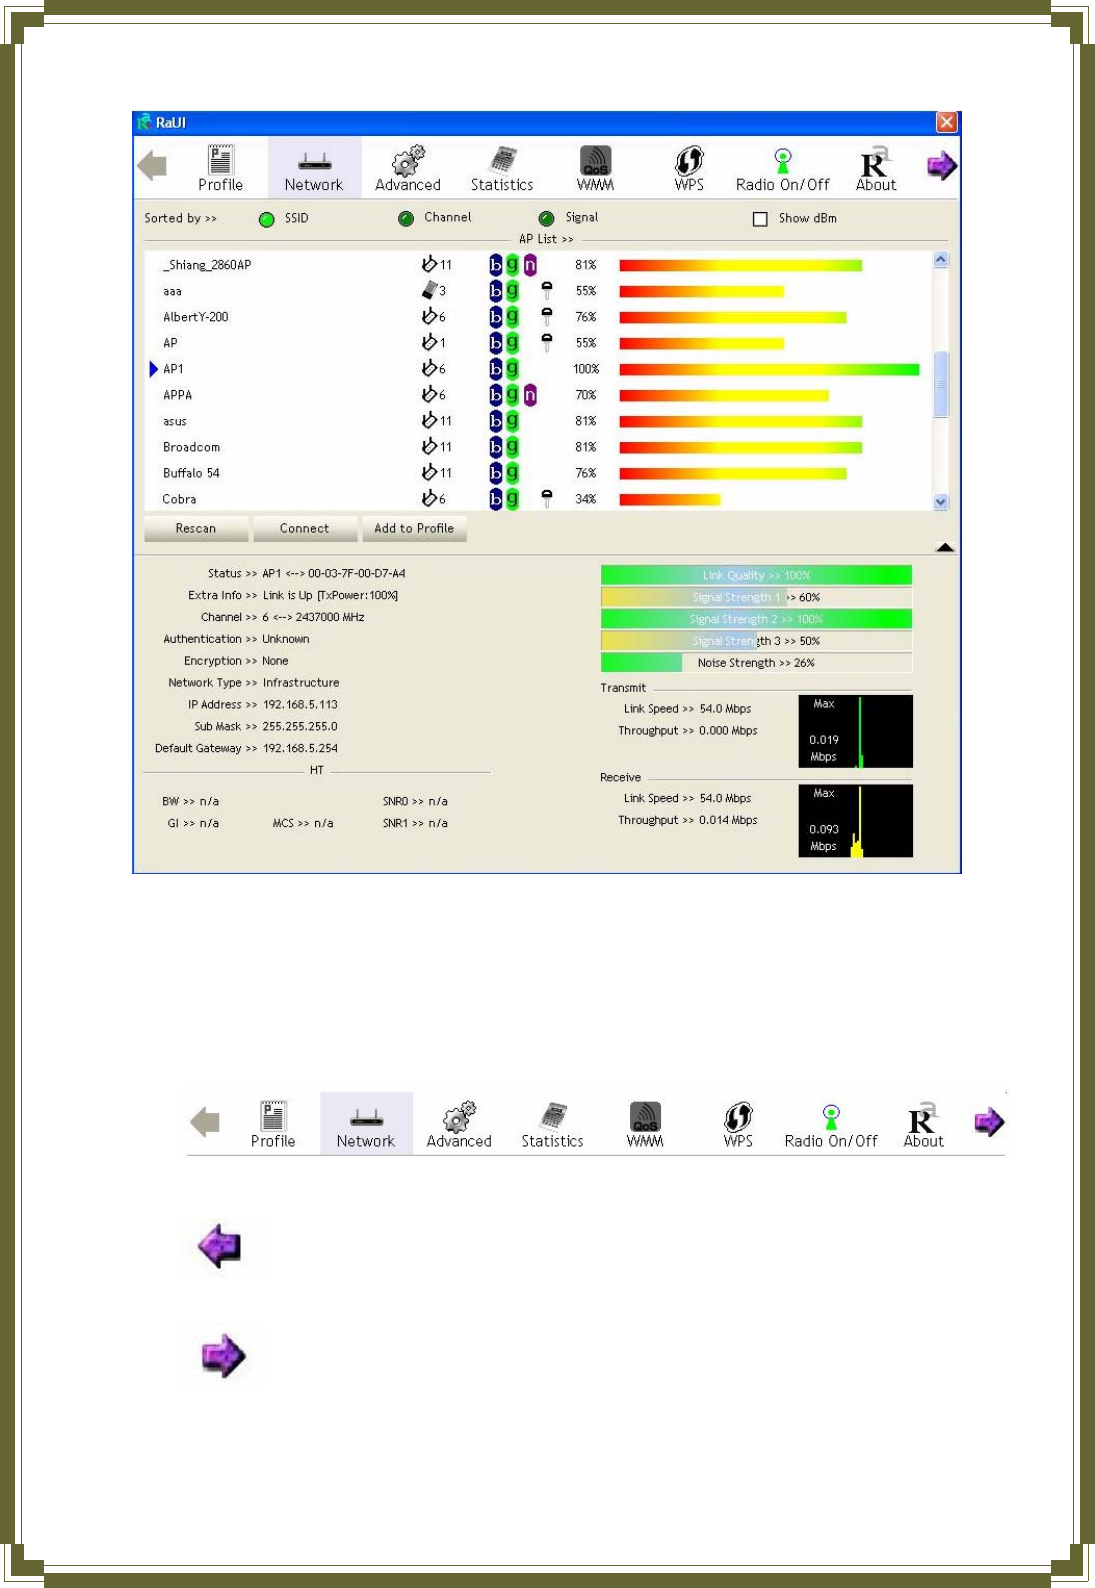Viewport: 1095px width, 1588px height.
Task: Click the gray left arrow in RaUI toolbar
Action: [x=152, y=166]
